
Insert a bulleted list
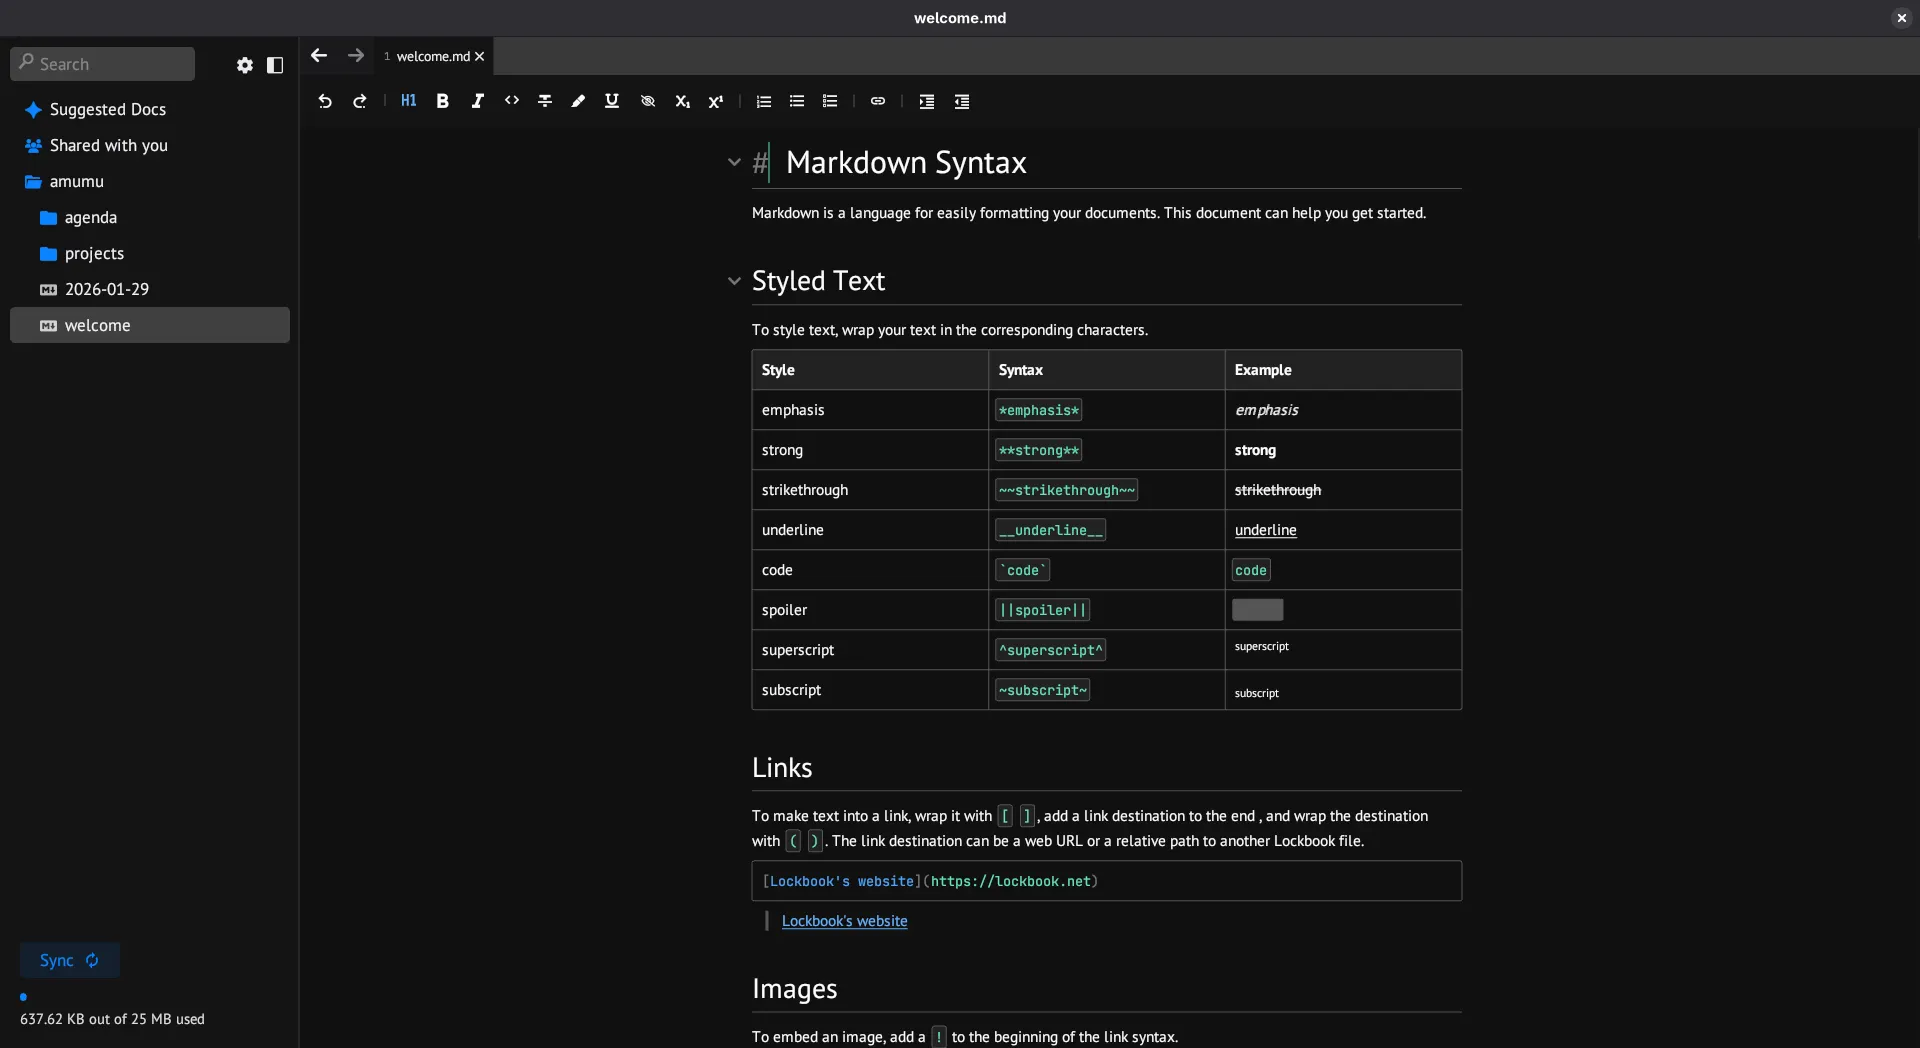[797, 101]
